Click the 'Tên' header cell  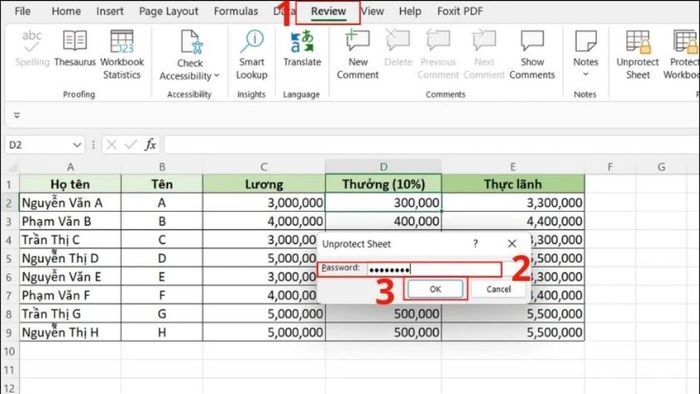[162, 184]
